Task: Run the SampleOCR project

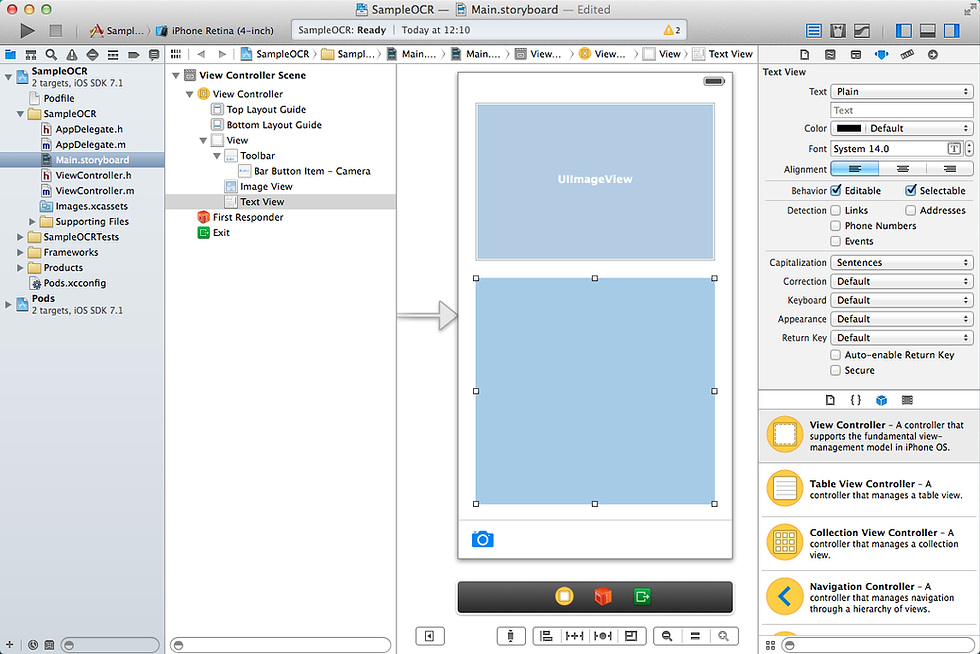Action: click(x=27, y=30)
